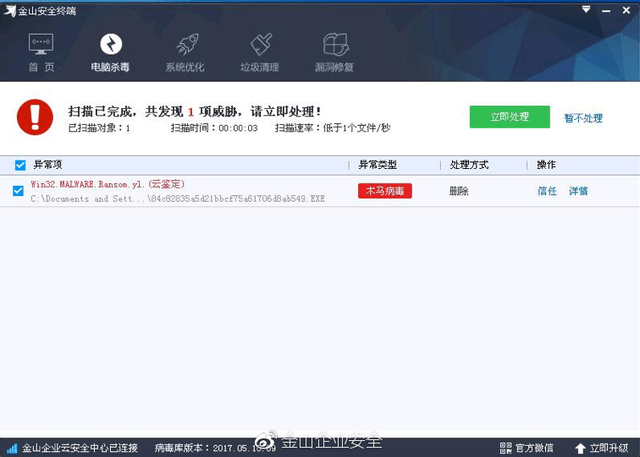Click the 操作 column header
Viewport: 640px width, 457px height.
point(546,165)
